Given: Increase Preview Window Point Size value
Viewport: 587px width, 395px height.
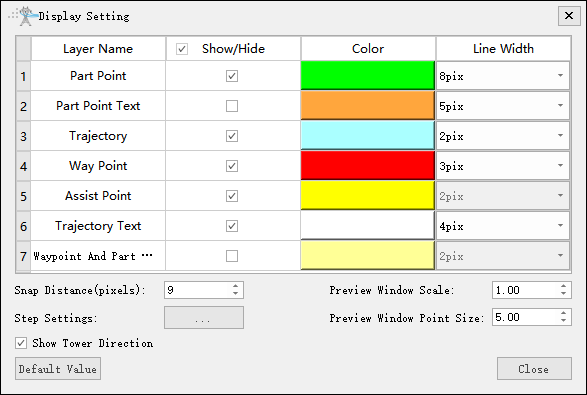Looking at the screenshot, I should click(563, 313).
